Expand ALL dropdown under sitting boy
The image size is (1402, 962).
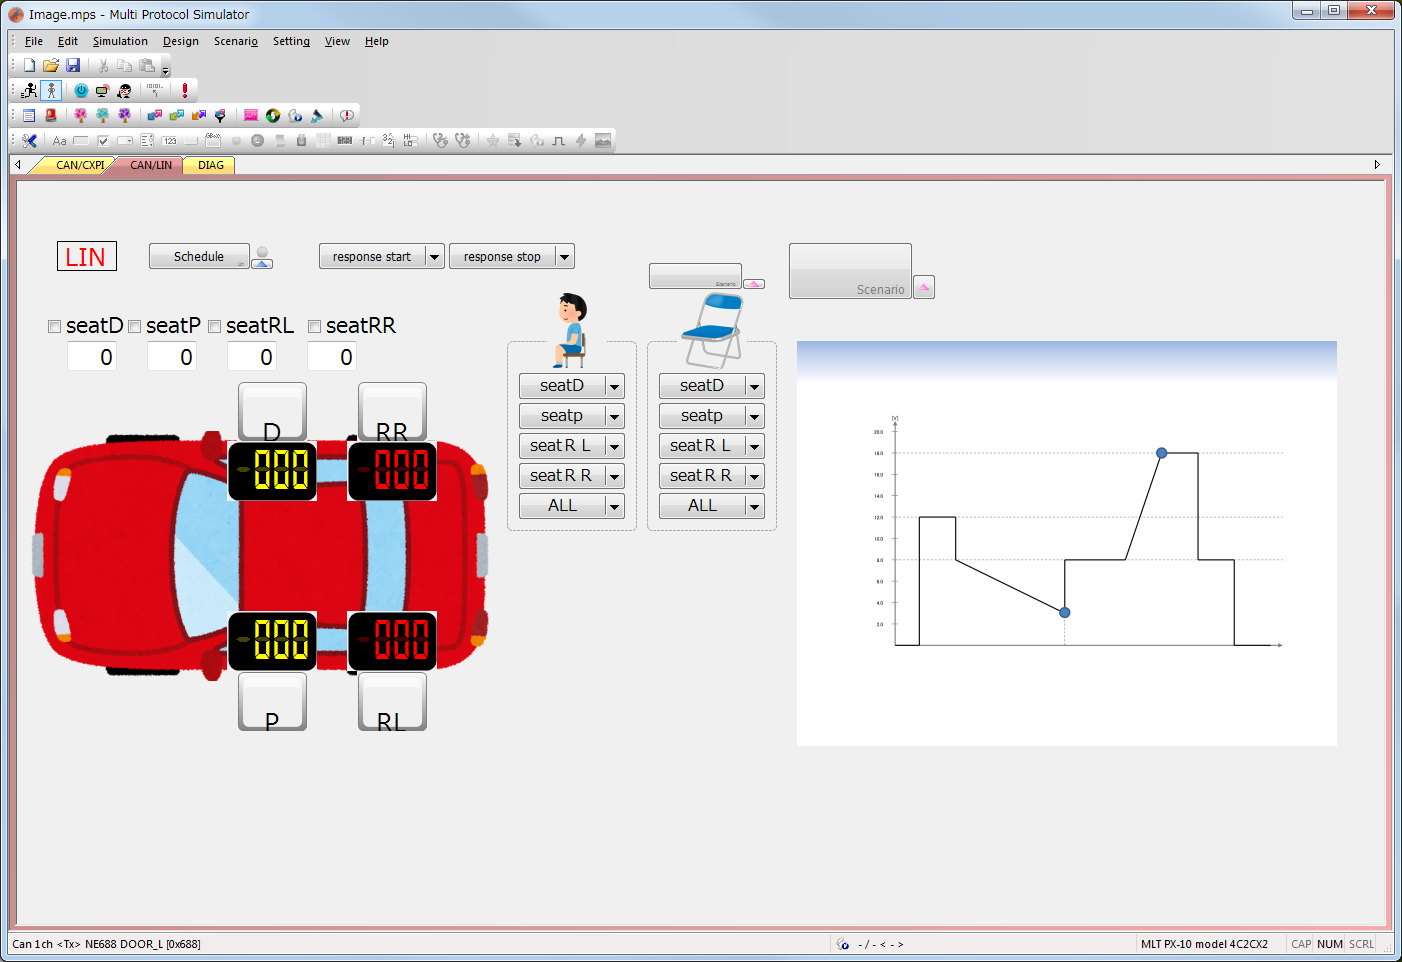pyautogui.click(x=614, y=506)
